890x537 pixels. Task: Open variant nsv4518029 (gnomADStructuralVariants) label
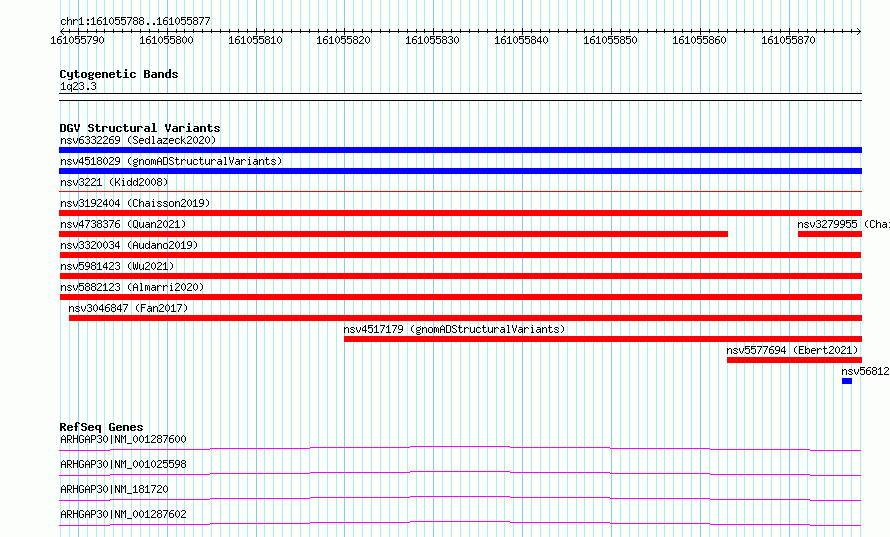tap(171, 161)
